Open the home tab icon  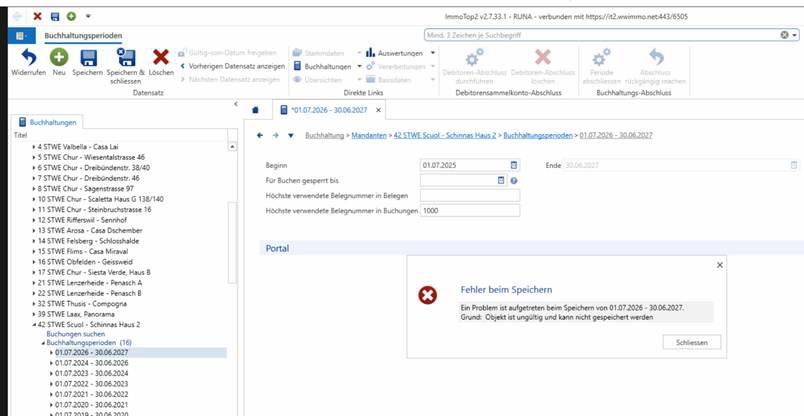[256, 110]
